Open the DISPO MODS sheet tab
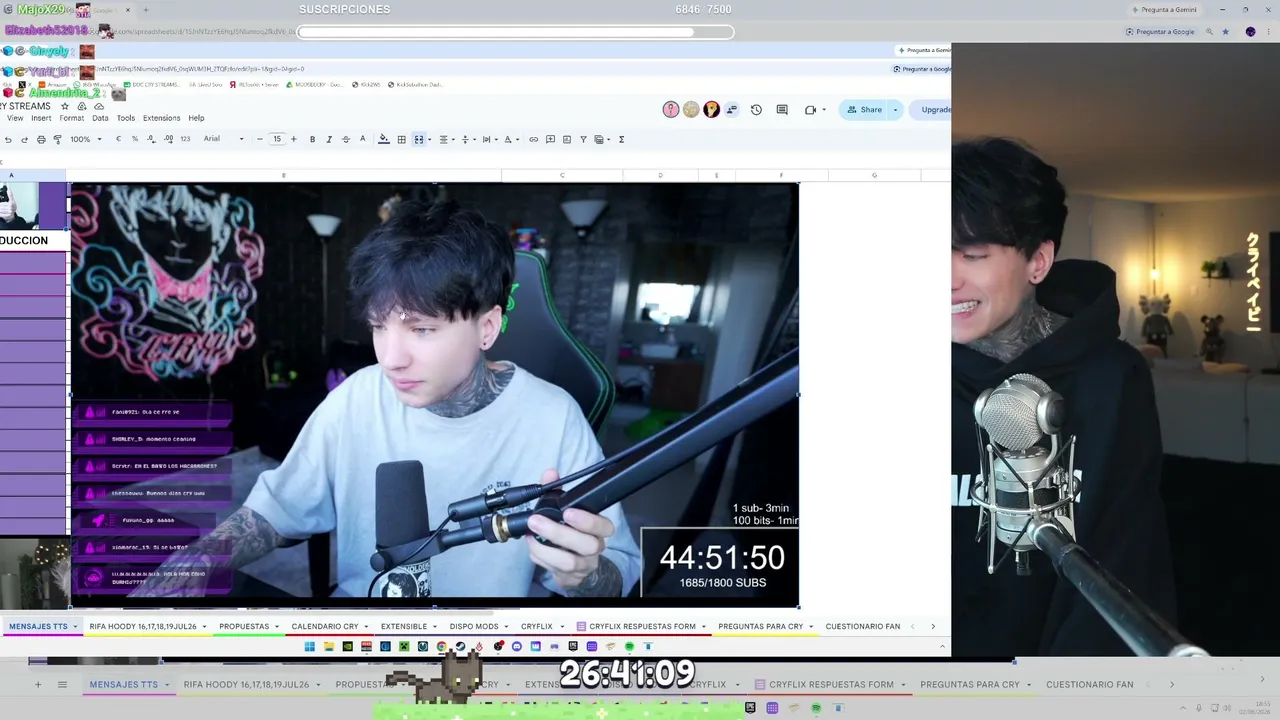This screenshot has height=720, width=1280. [480, 627]
